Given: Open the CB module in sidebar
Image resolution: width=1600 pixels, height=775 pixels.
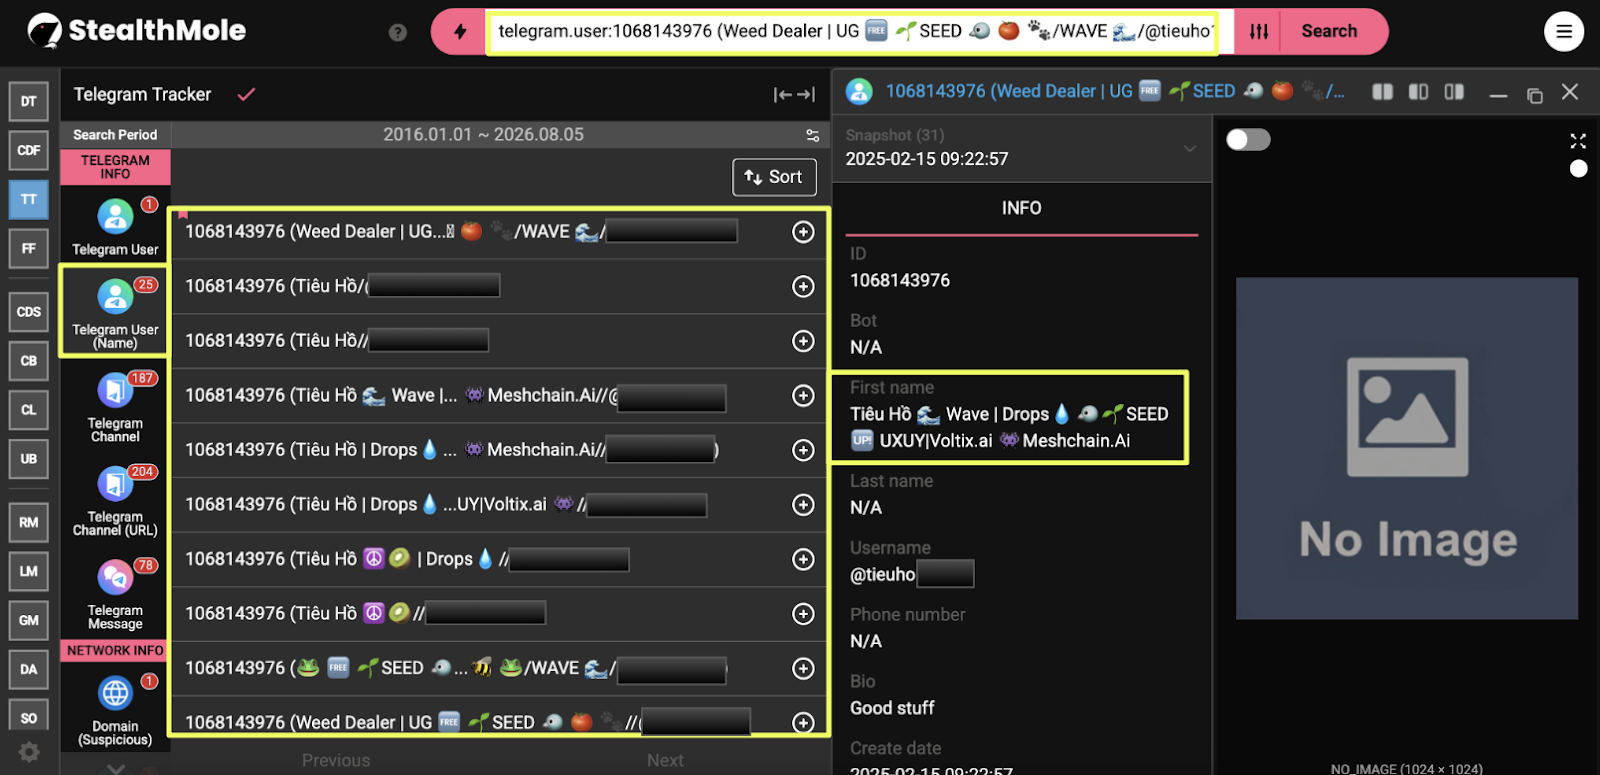Looking at the screenshot, I should (x=29, y=361).
